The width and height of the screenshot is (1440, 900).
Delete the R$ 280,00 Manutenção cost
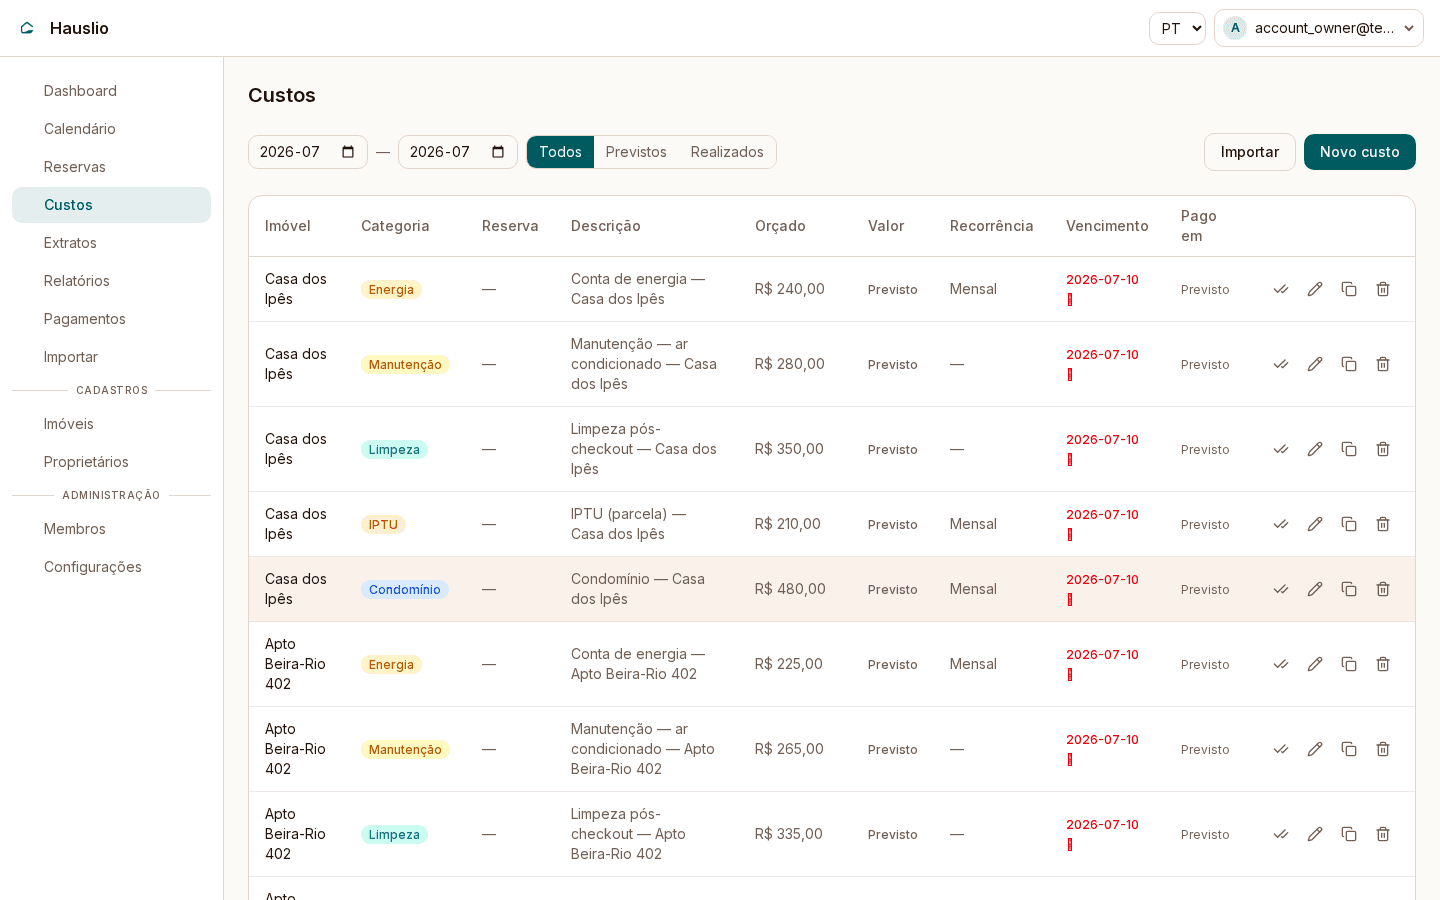coord(1383,364)
